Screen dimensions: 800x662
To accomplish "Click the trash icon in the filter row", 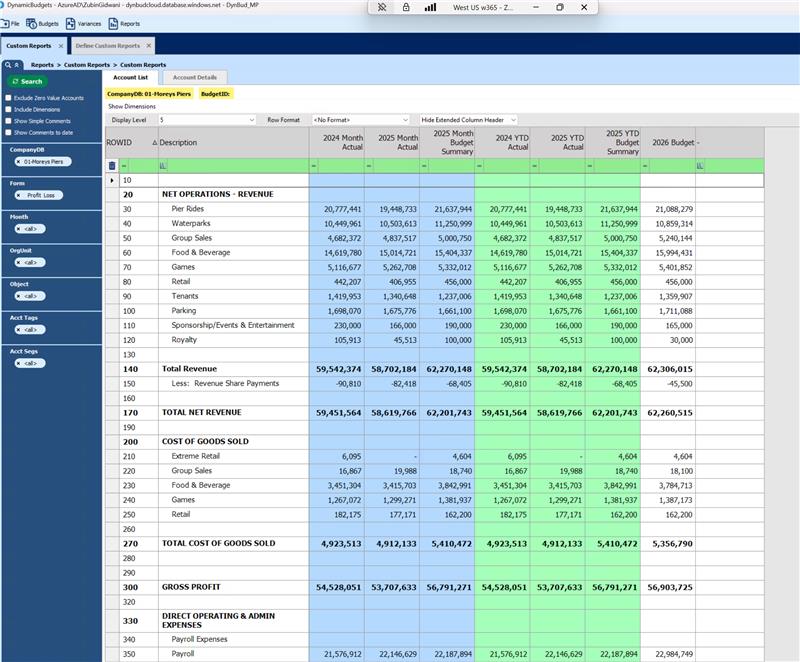I will point(113,163).
